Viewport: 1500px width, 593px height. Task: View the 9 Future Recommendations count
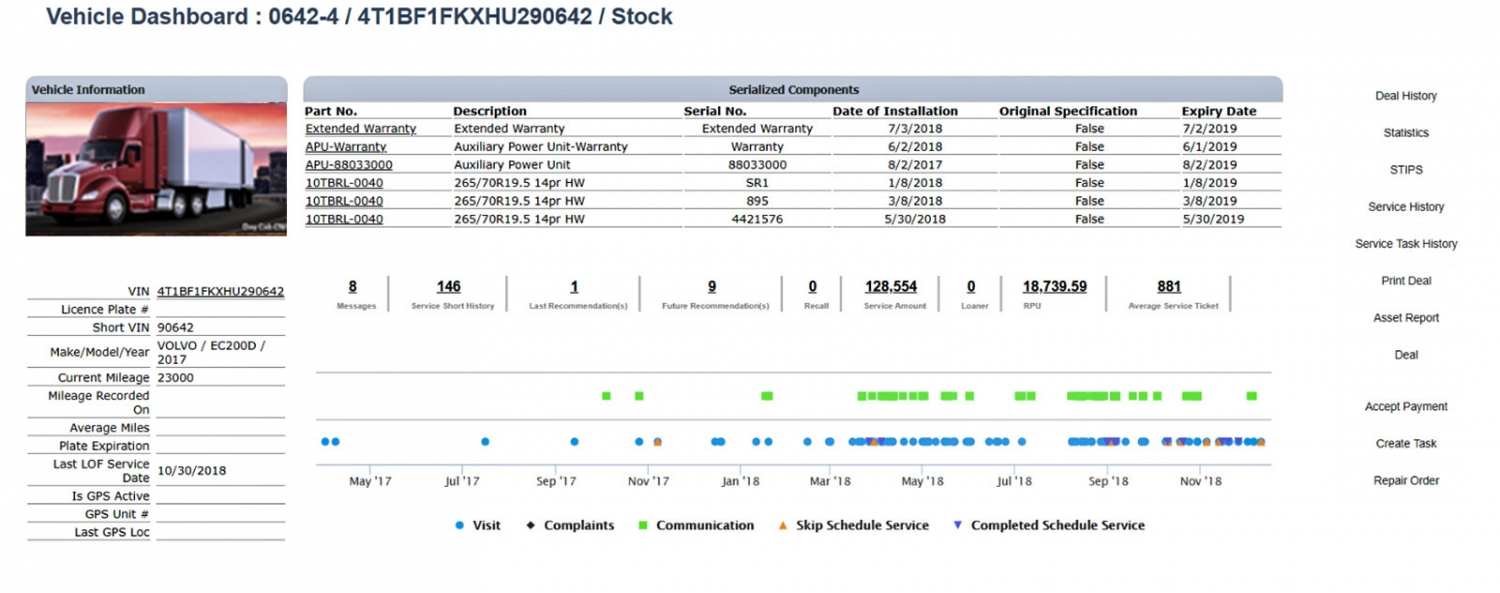[711, 287]
